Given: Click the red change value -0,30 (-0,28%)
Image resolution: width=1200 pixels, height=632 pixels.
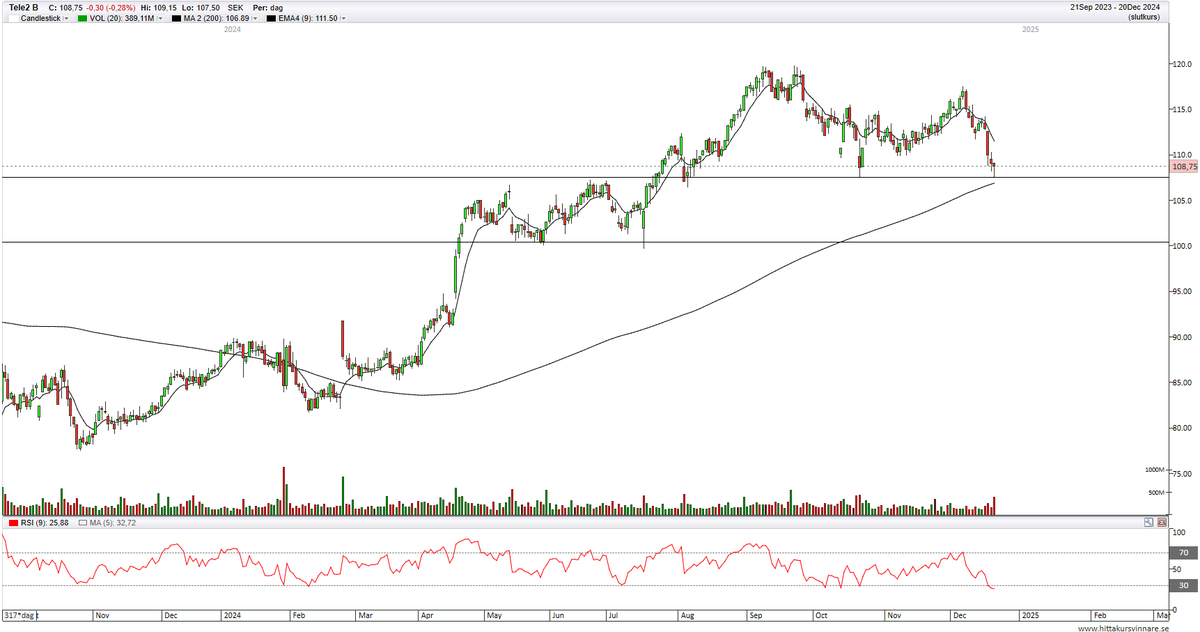Looking at the screenshot, I should pyautogui.click(x=111, y=7).
